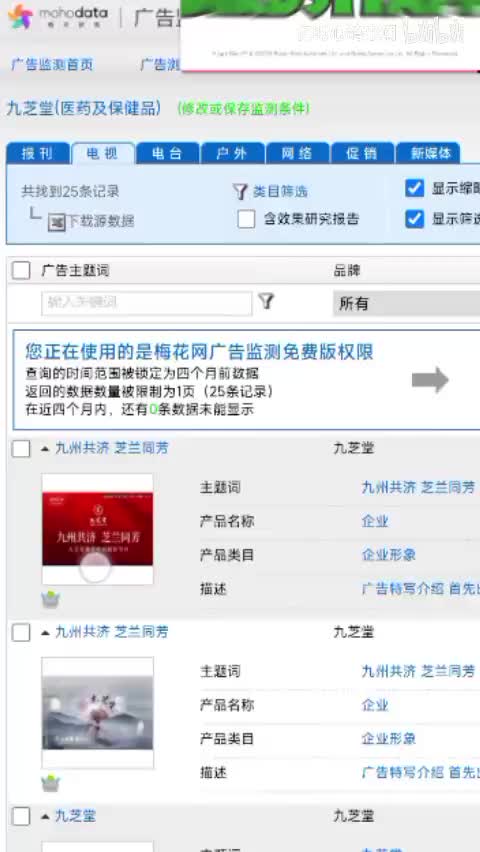
Task: Check the first 九州共济 芝兰同芳 record checkbox
Action: (x=21, y=449)
